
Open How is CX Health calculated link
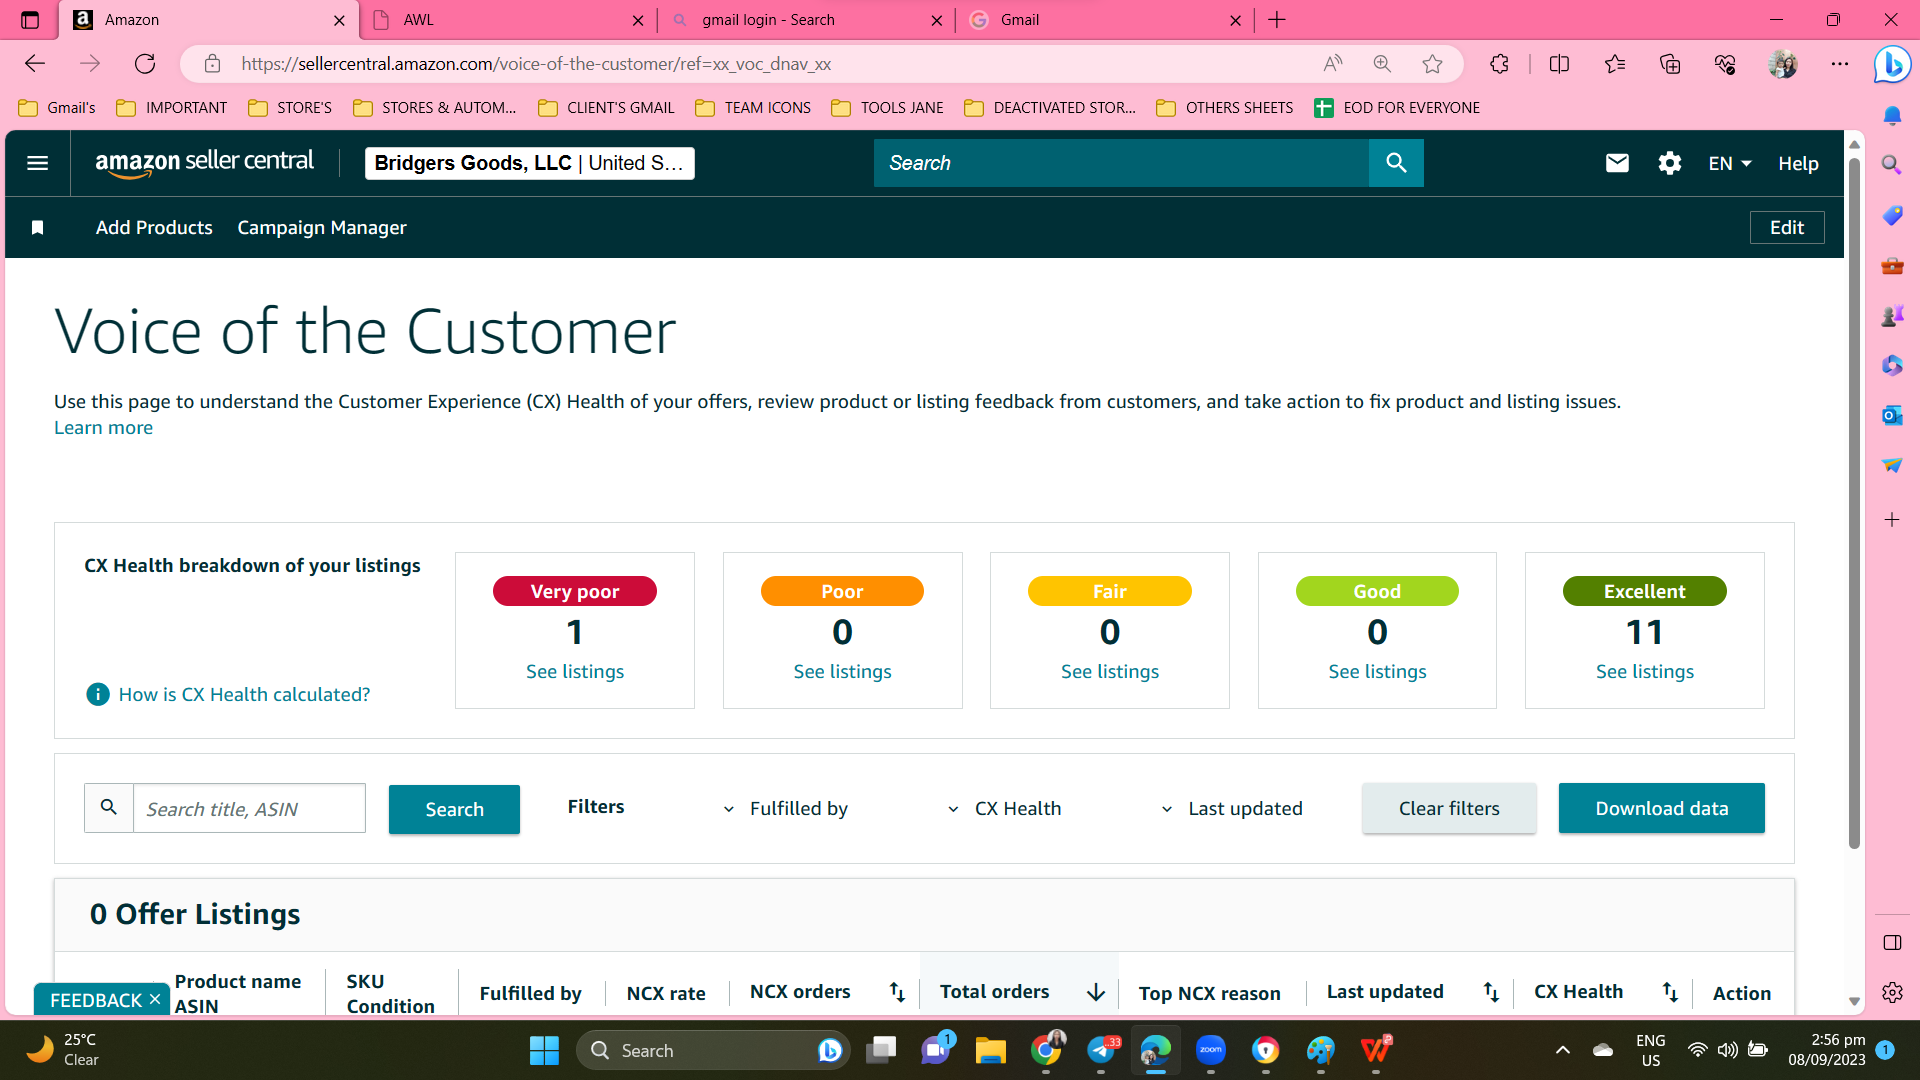coord(244,695)
